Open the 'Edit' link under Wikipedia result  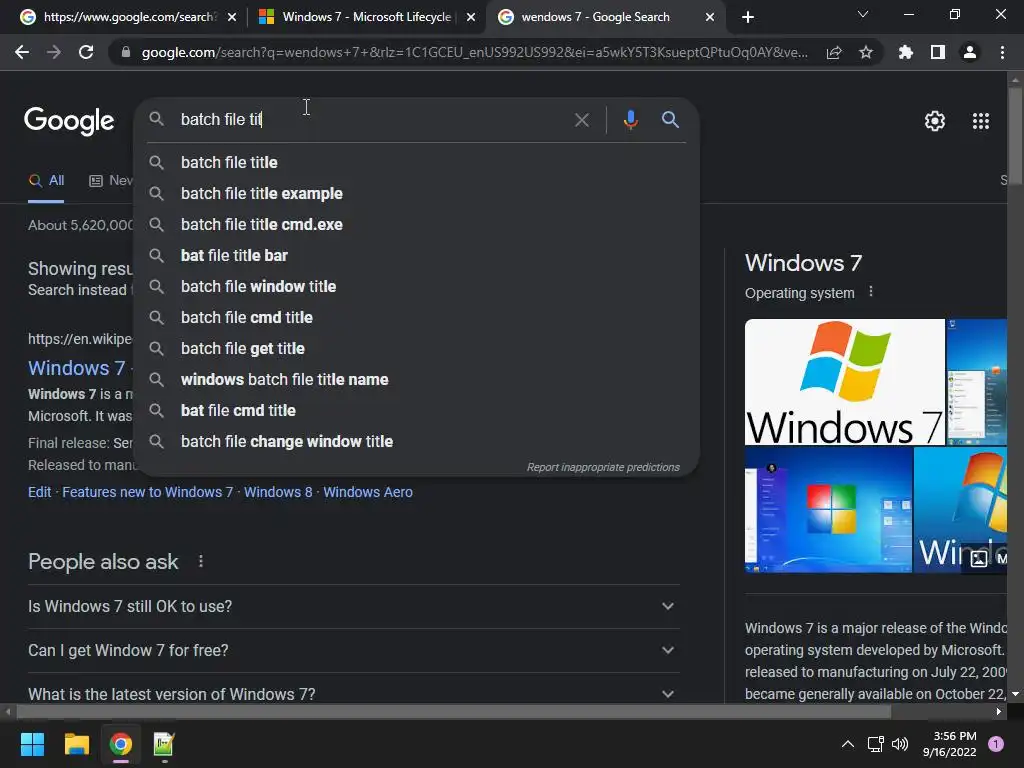[x=39, y=492]
